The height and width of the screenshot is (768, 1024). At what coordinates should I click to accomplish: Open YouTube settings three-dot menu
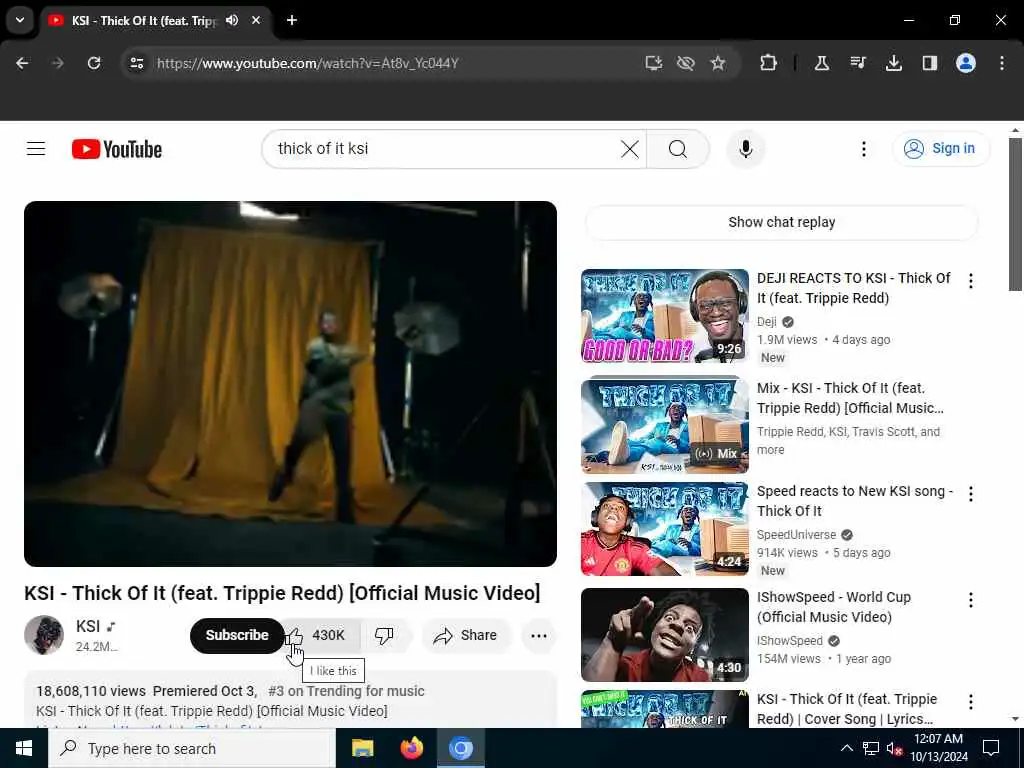click(864, 149)
